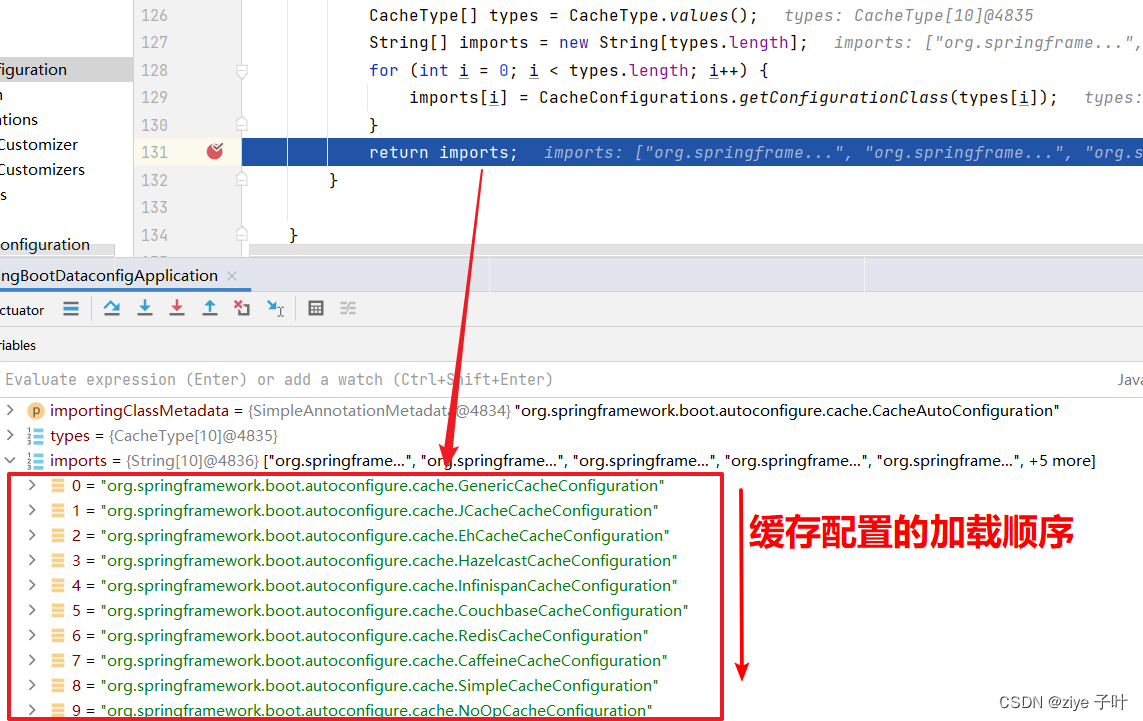Click 'new String[types.length]' on line 127
1143x721 pixels.
[679, 43]
